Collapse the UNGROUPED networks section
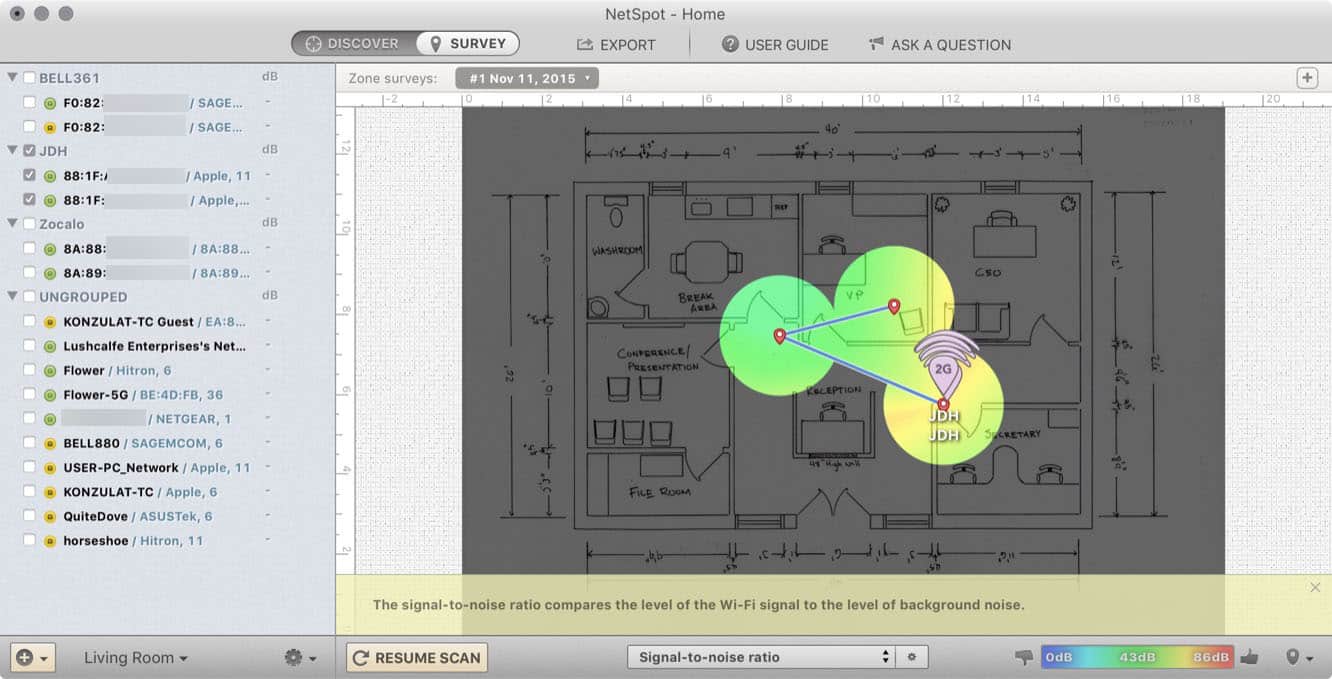The width and height of the screenshot is (1332, 679). [x=12, y=297]
